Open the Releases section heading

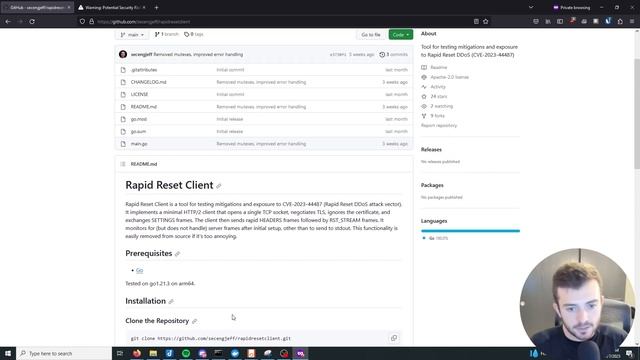431,150
